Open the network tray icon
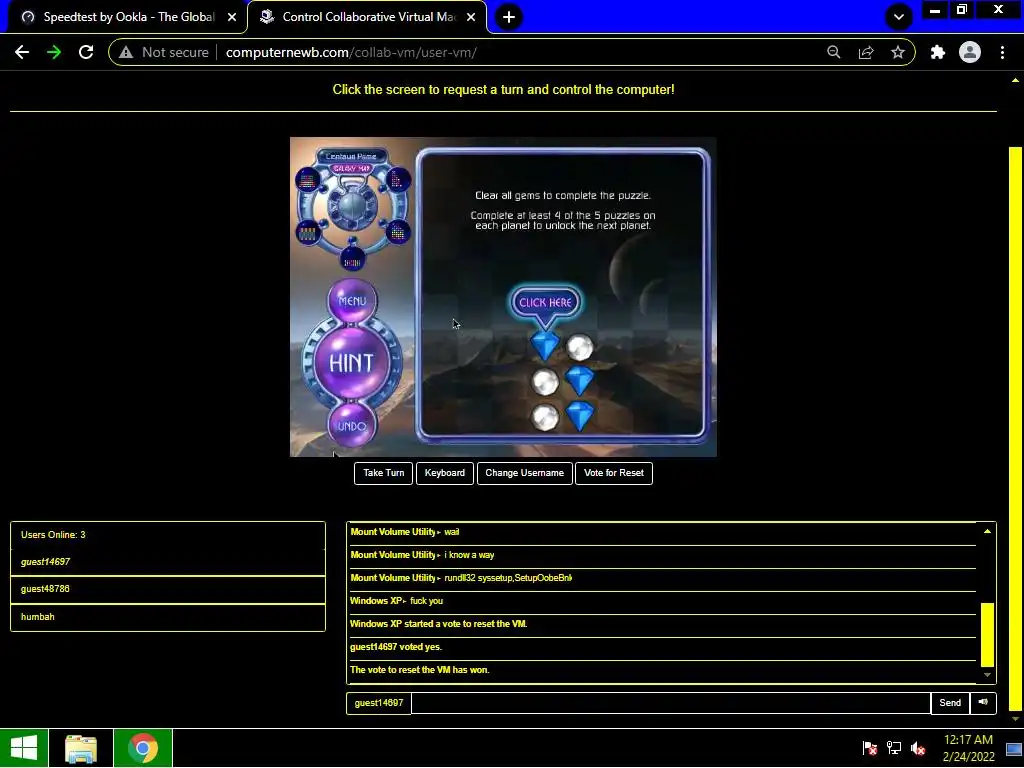 point(894,748)
